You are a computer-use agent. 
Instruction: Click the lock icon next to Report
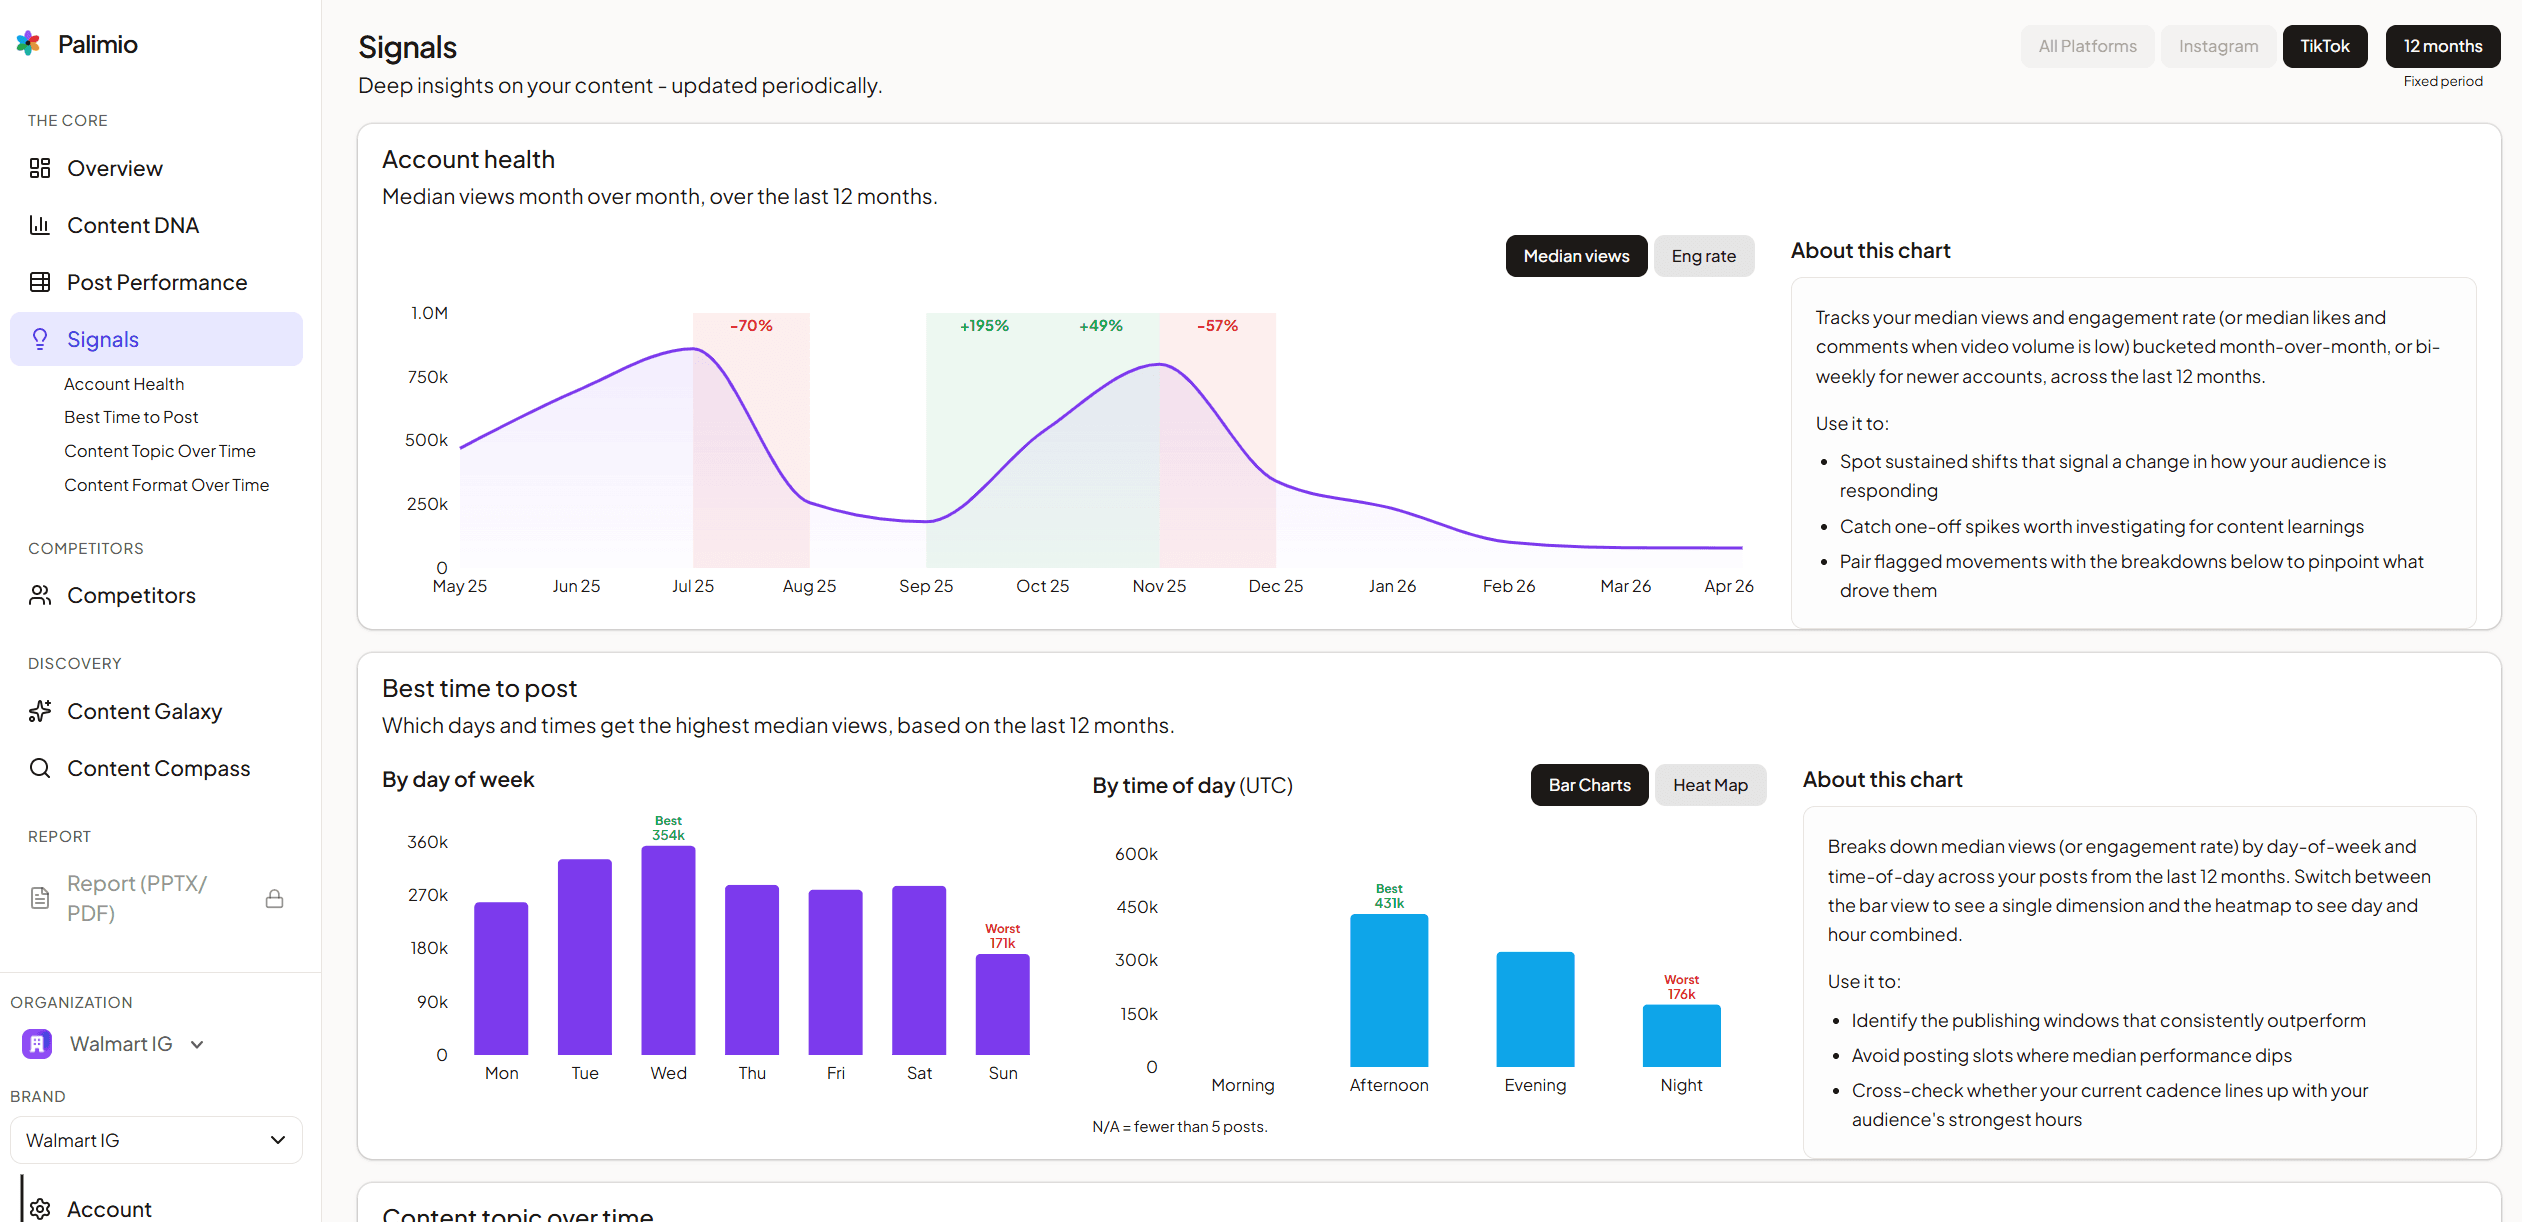(274, 898)
